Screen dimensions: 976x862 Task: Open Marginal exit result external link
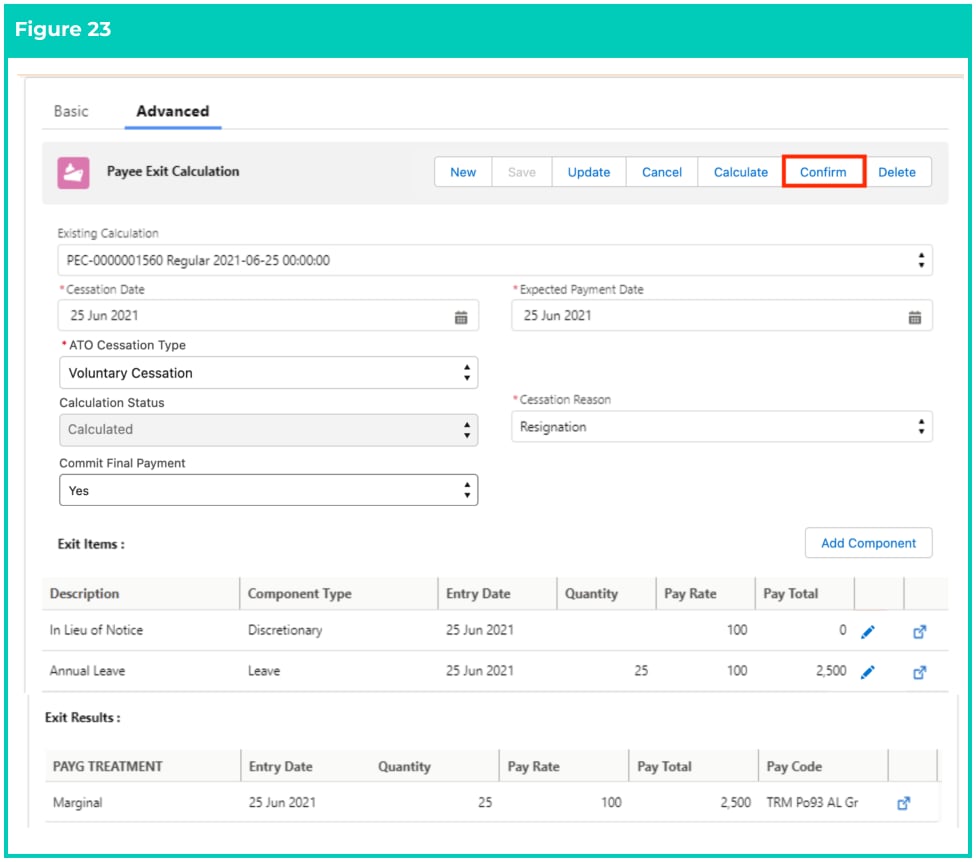904,803
